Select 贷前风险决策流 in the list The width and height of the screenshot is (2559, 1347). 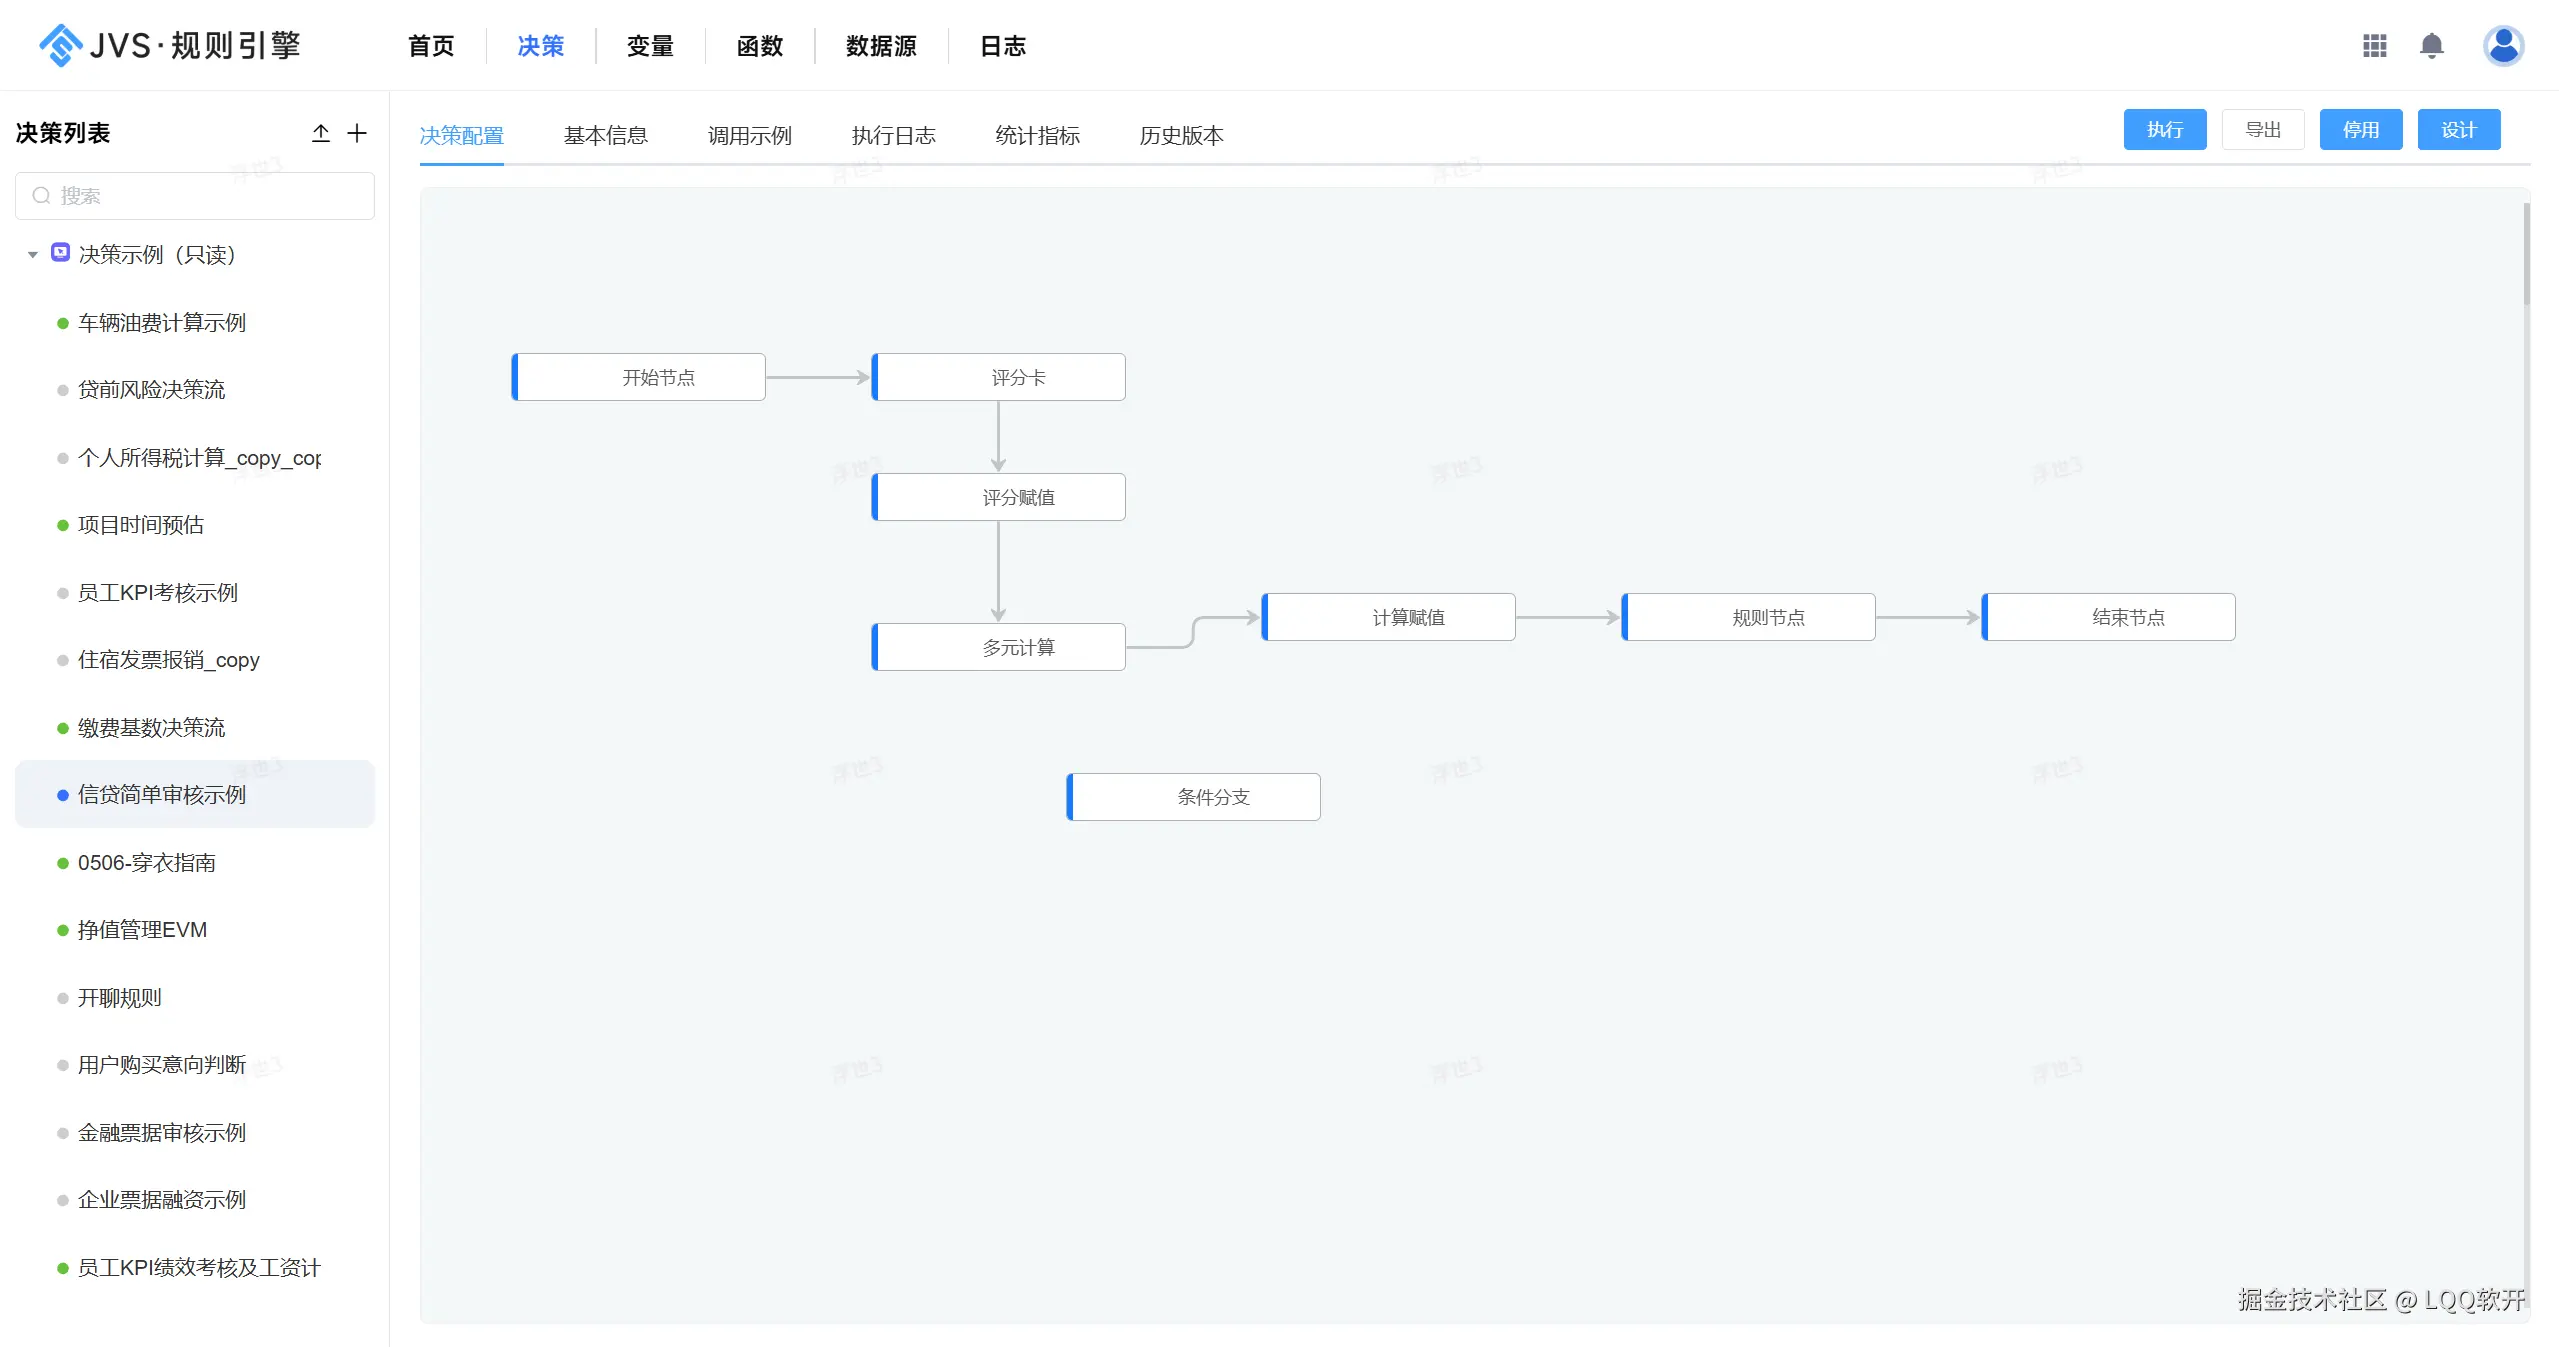(151, 390)
